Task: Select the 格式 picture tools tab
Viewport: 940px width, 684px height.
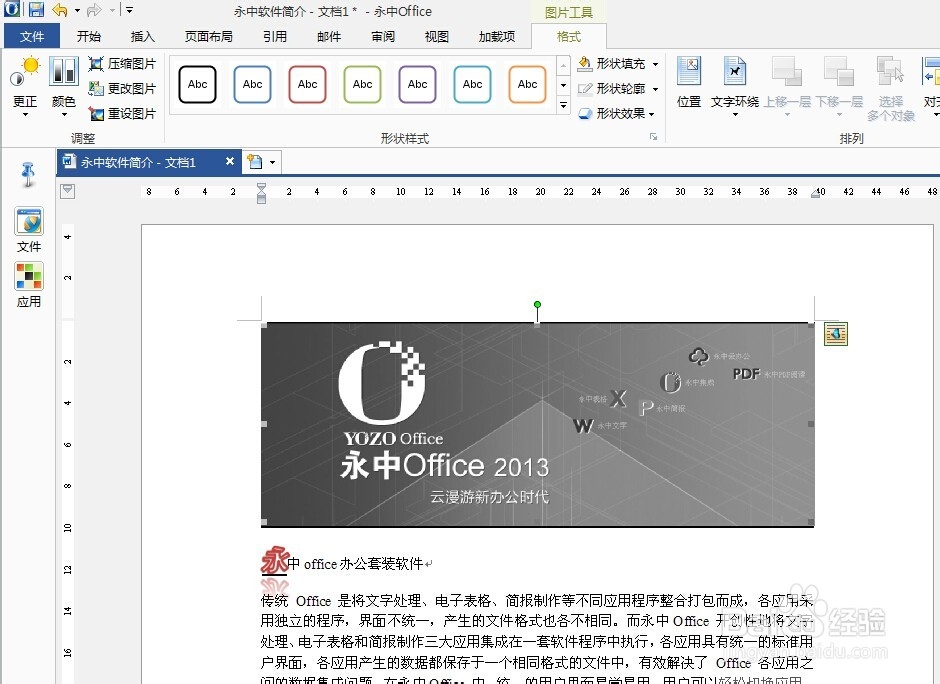Action: pos(568,37)
